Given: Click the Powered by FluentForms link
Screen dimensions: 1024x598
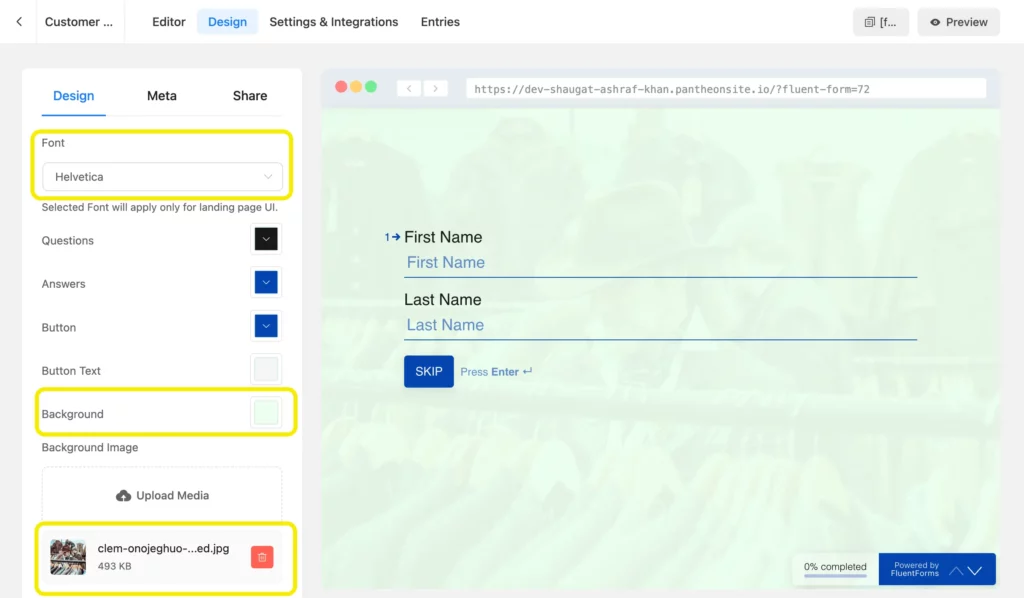Looking at the screenshot, I should [914, 569].
